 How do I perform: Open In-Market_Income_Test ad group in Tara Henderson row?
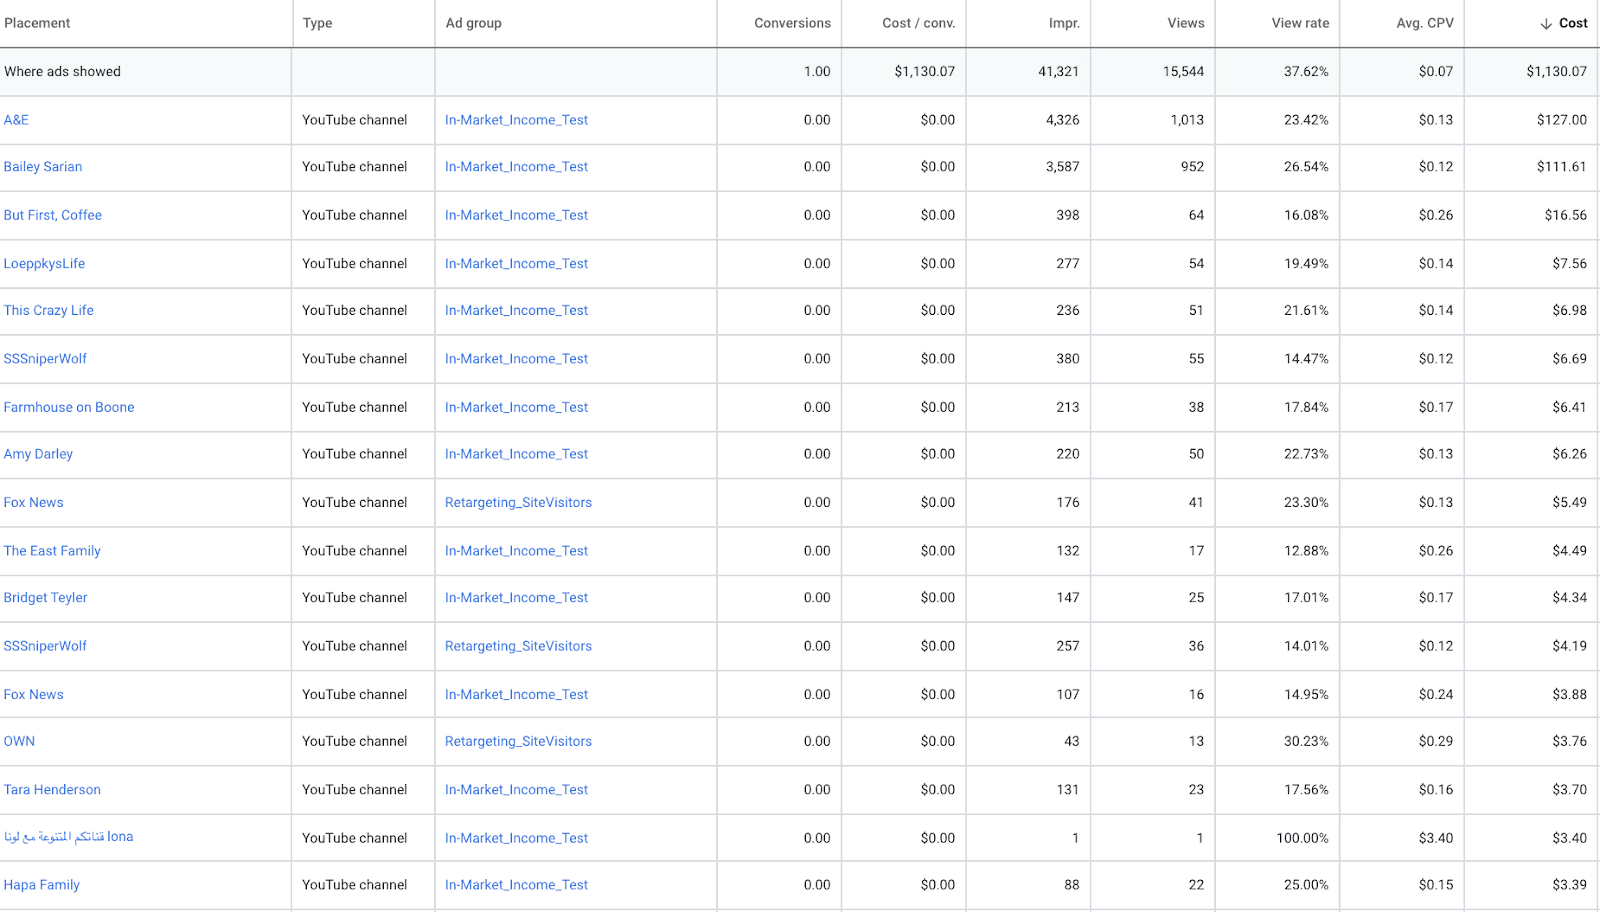click(x=516, y=790)
